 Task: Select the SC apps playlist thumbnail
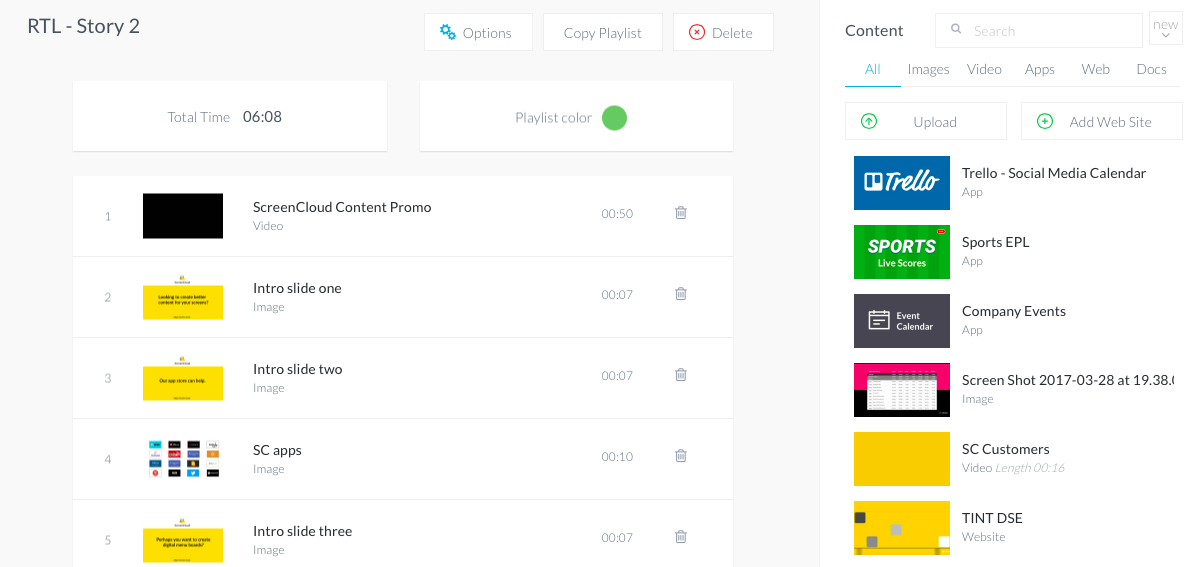183,458
